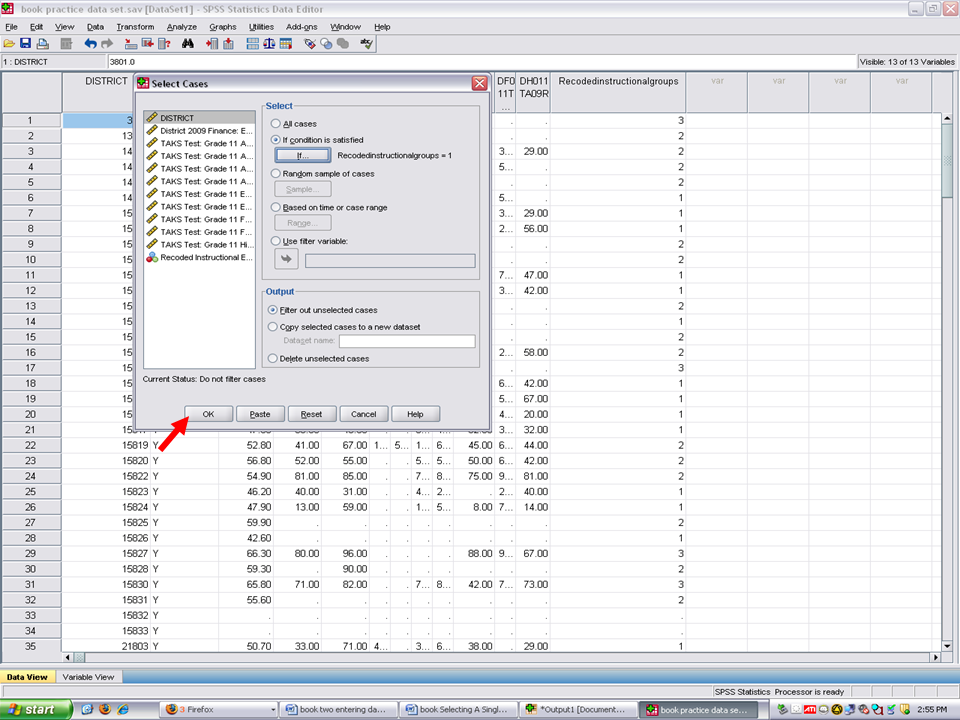Click the Print toolbar icon
Viewport: 960px width, 720px height.
(42, 44)
